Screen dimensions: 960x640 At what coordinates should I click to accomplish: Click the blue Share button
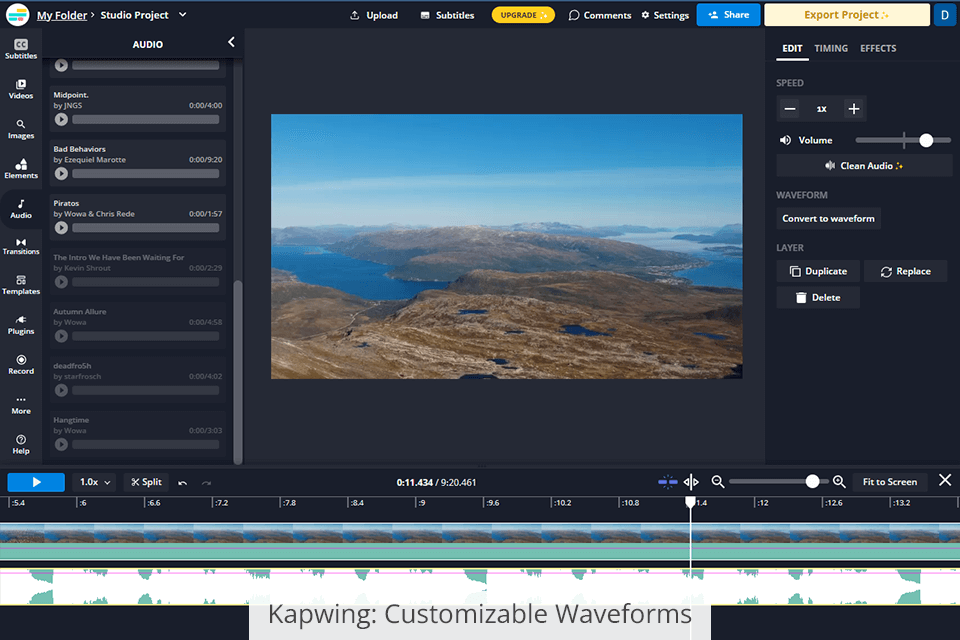pyautogui.click(x=728, y=15)
